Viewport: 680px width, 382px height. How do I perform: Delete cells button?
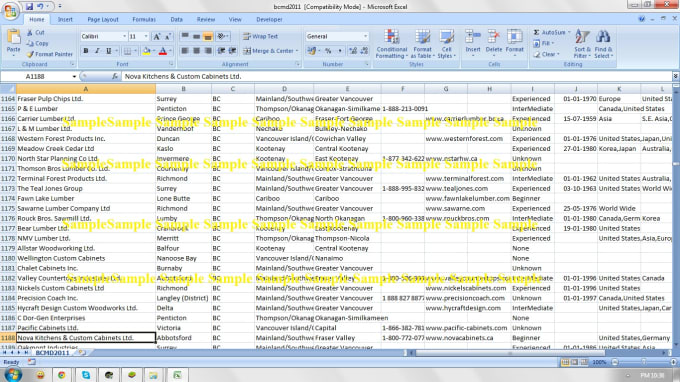tap(494, 42)
